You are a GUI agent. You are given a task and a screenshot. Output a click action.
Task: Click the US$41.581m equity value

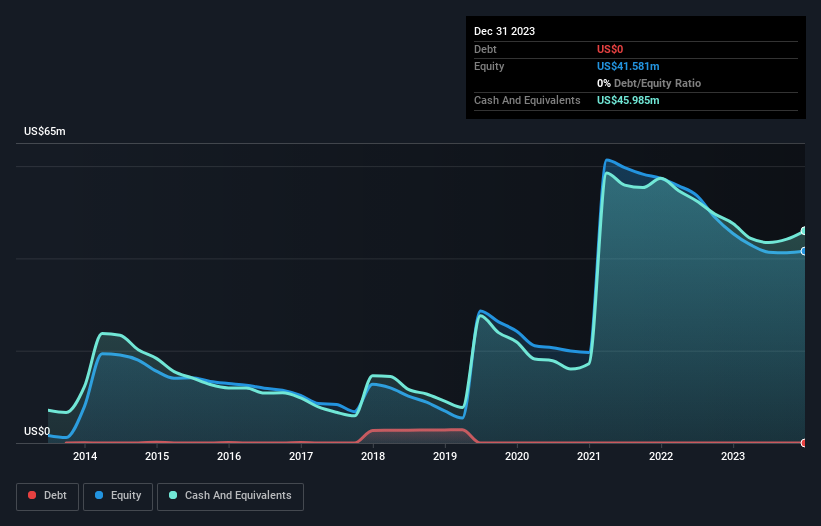[628, 66]
